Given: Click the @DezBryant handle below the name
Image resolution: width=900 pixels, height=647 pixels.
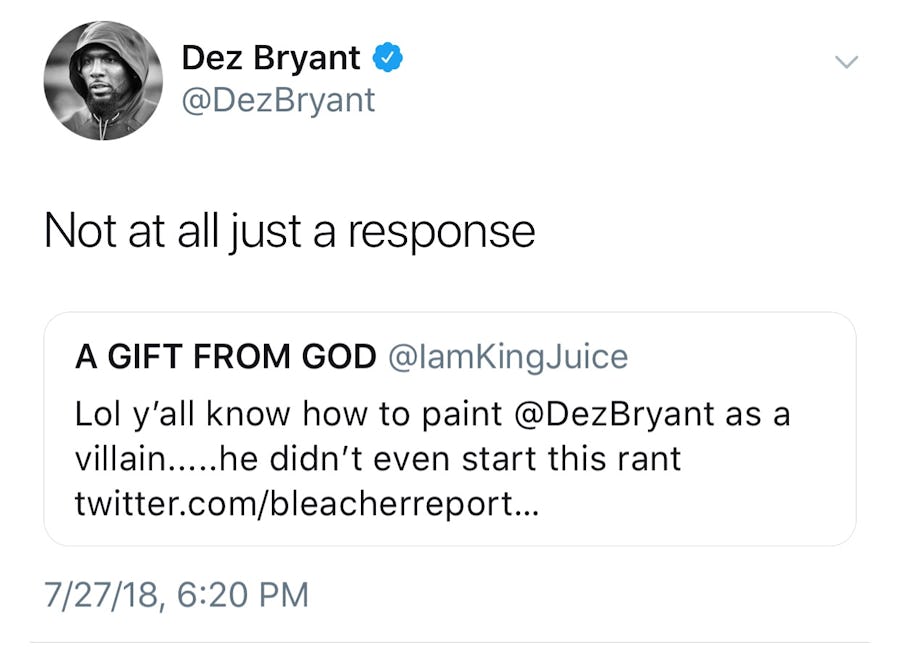Looking at the screenshot, I should click(x=278, y=100).
